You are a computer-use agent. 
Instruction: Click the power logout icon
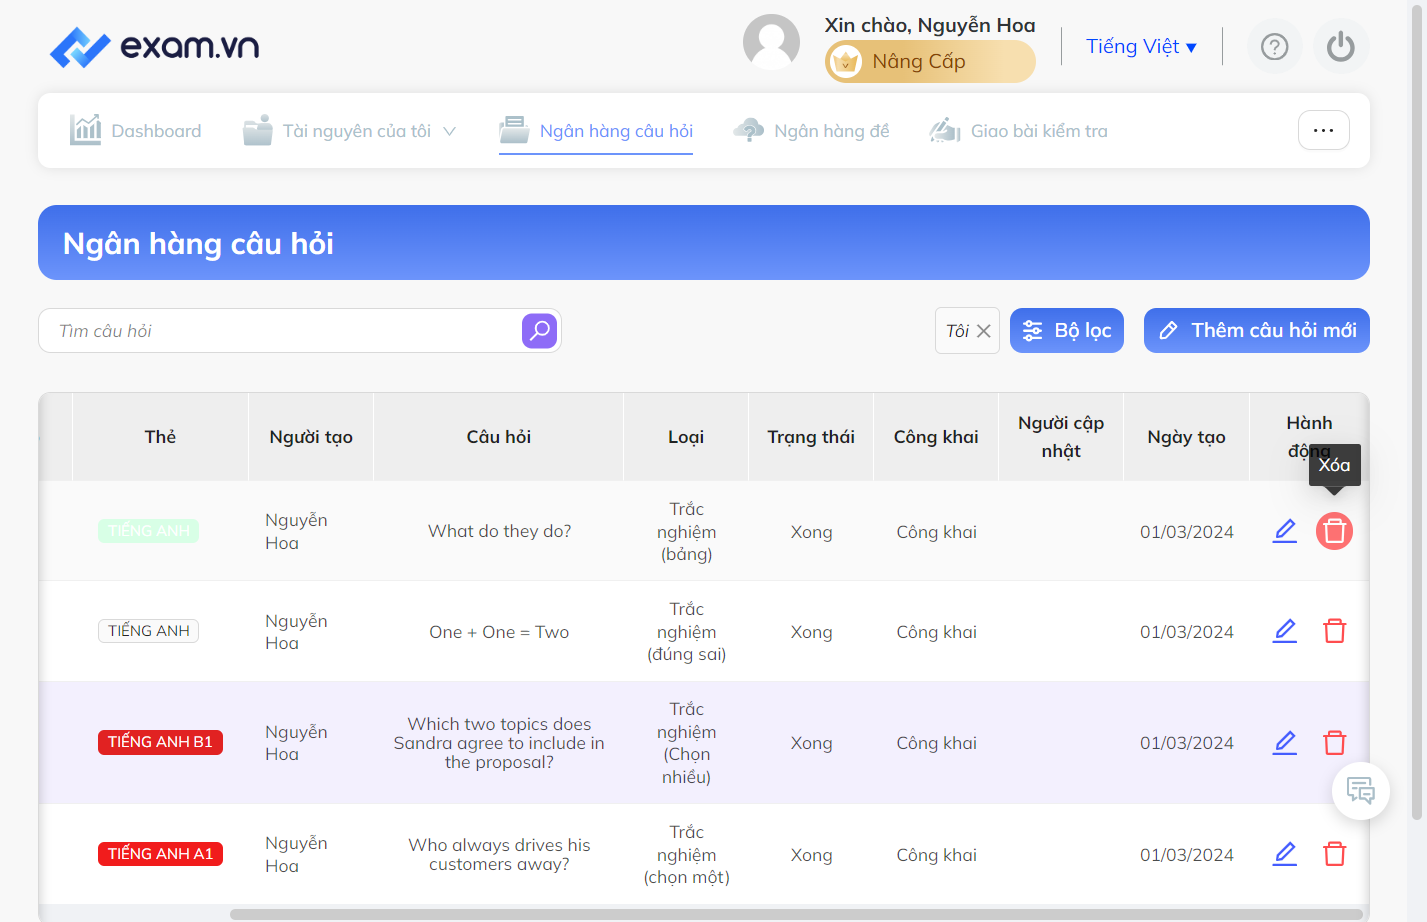click(1341, 47)
